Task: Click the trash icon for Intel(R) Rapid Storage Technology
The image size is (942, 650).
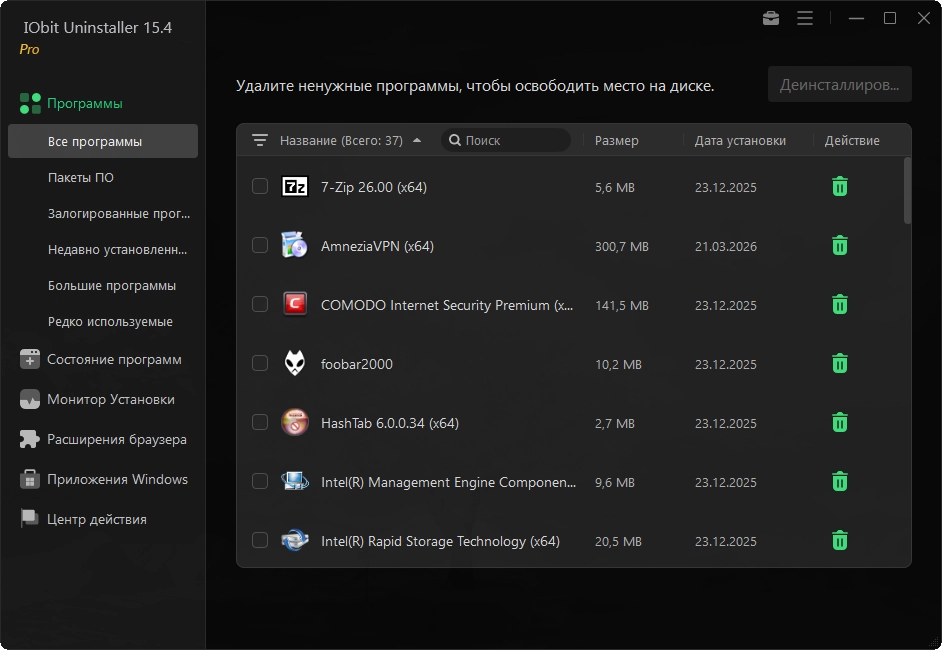Action: pyautogui.click(x=840, y=540)
